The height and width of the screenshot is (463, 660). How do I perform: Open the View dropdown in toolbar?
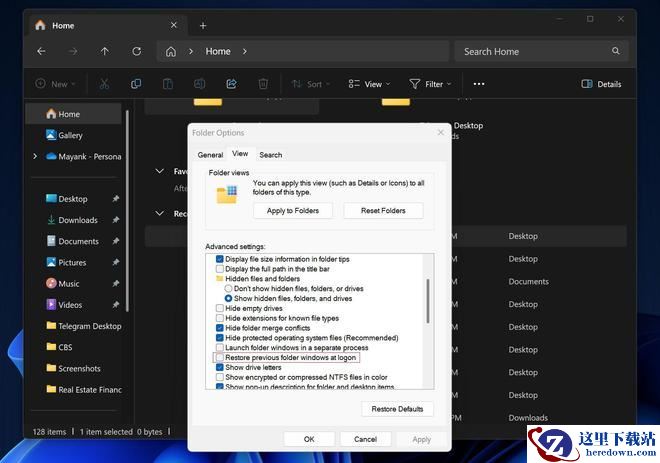pos(369,84)
